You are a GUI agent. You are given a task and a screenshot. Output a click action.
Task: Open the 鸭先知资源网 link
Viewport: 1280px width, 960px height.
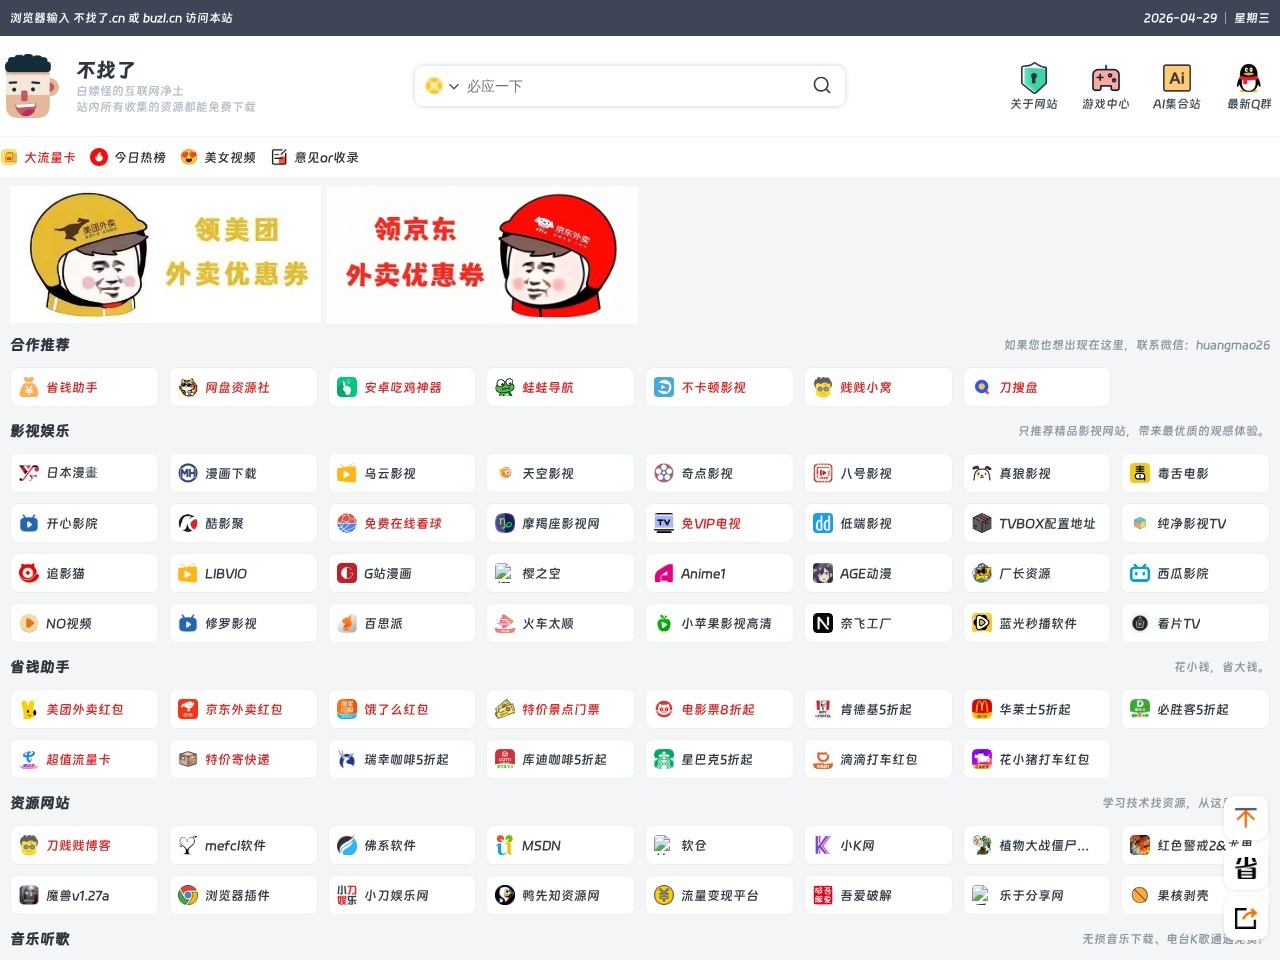click(561, 896)
